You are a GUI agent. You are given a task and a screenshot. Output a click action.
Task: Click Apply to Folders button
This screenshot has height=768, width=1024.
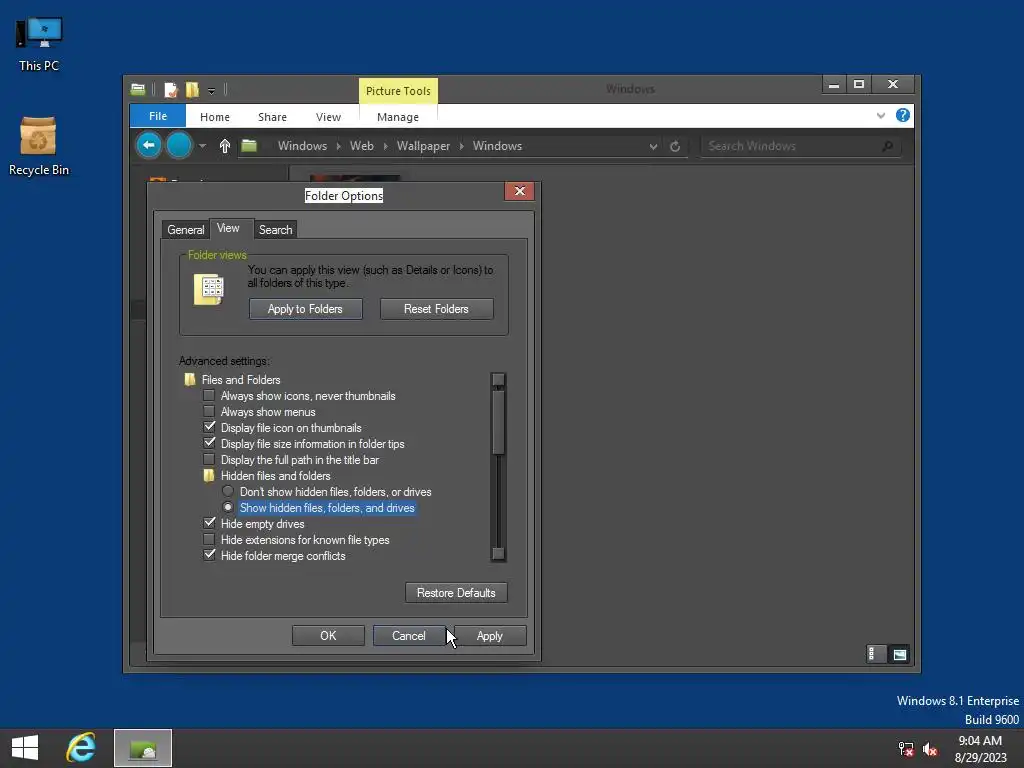pyautogui.click(x=305, y=308)
